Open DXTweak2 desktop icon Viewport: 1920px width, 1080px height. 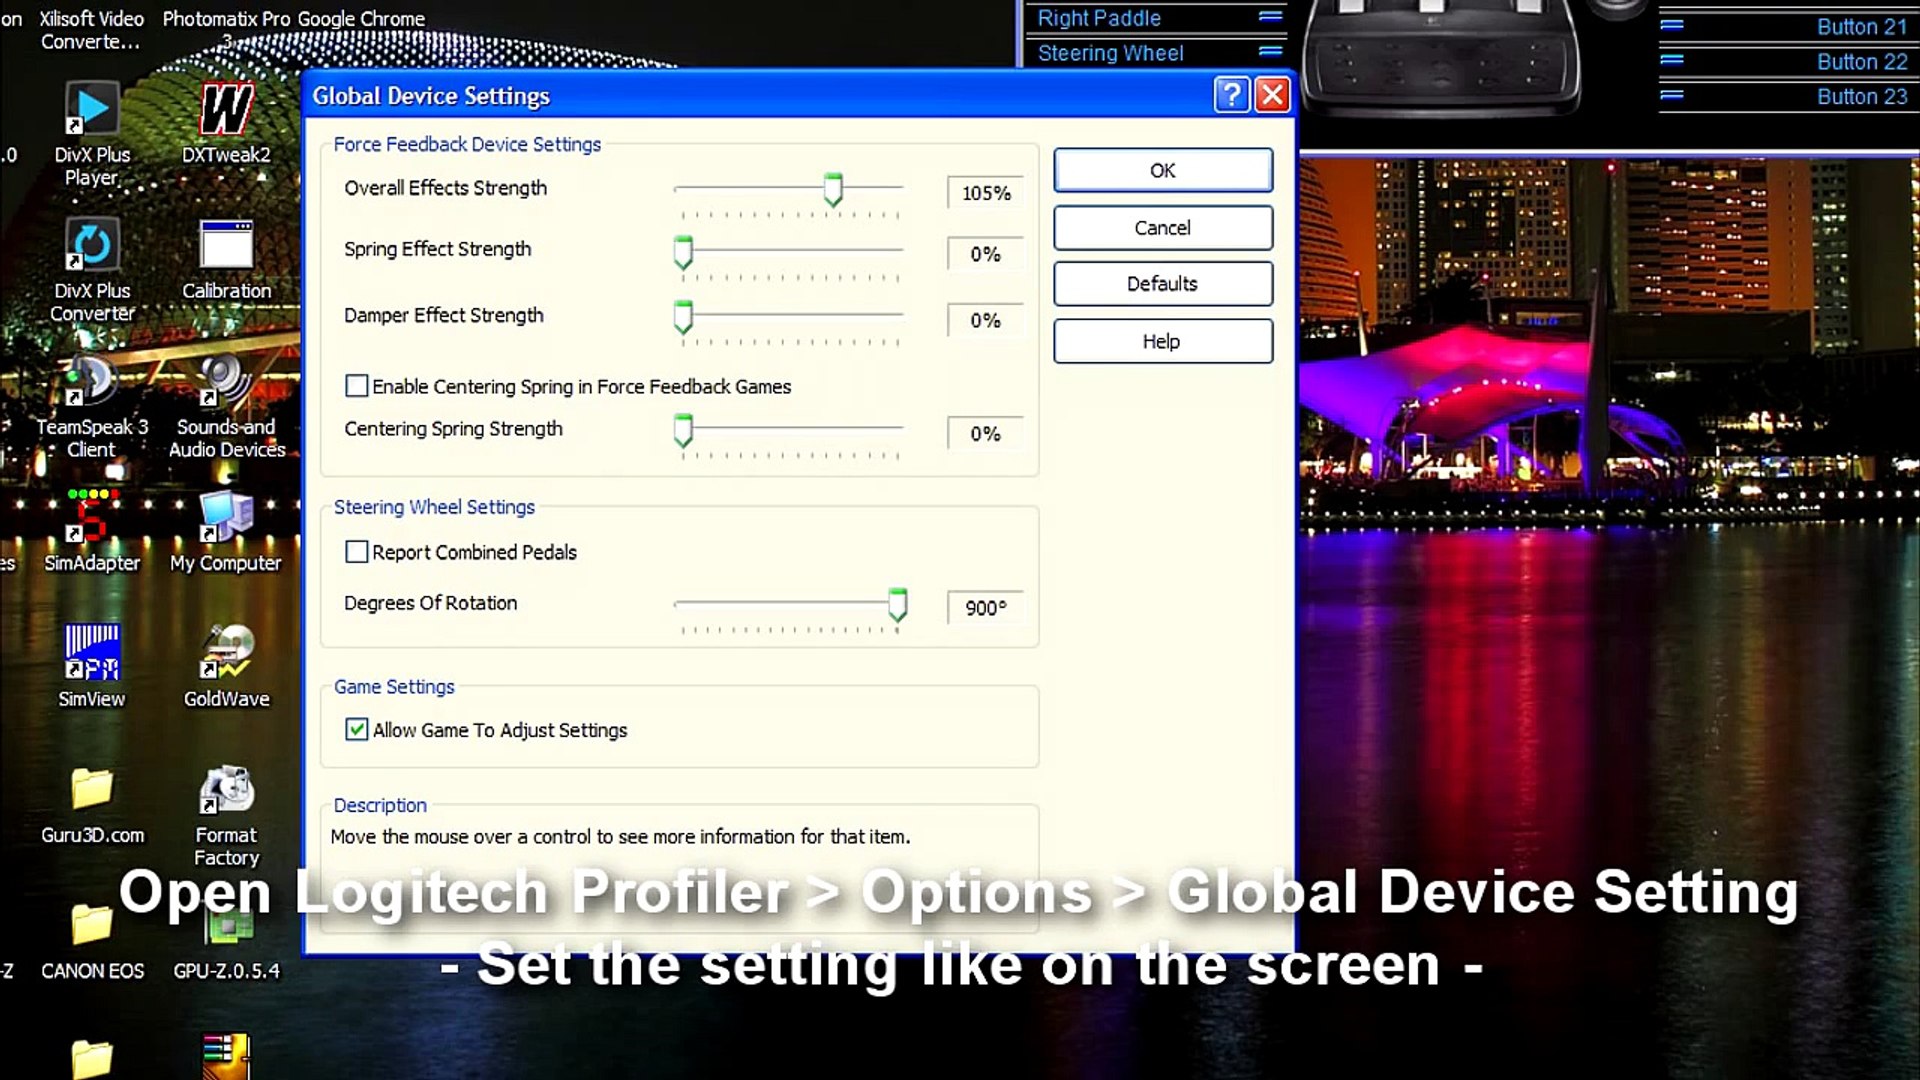pyautogui.click(x=226, y=110)
